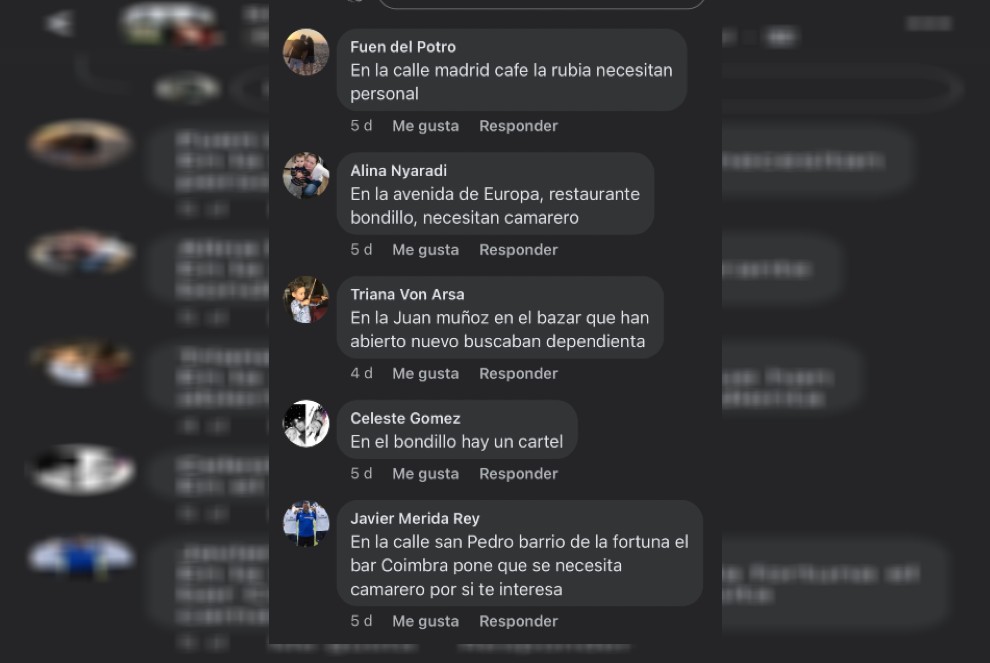The image size is (990, 663).
Task: Open Fuen del Potro's profile picture
Action: 306,52
